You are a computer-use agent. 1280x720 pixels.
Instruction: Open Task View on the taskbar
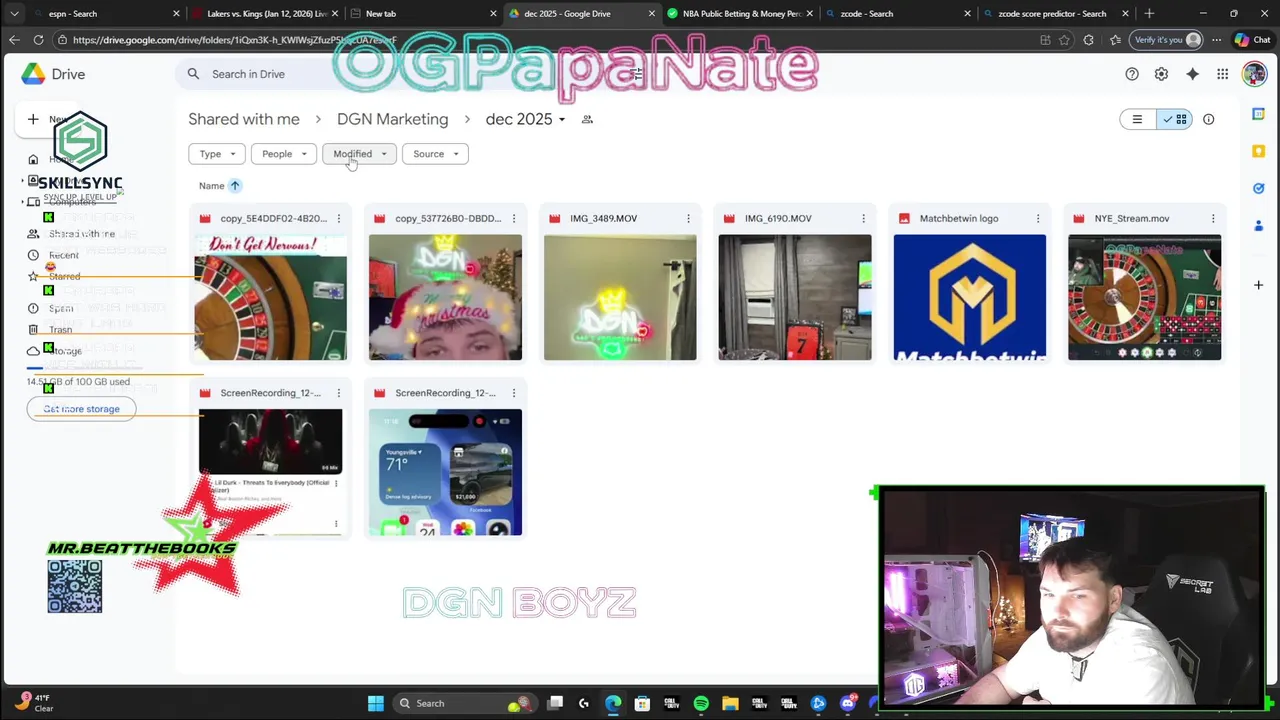(x=555, y=703)
